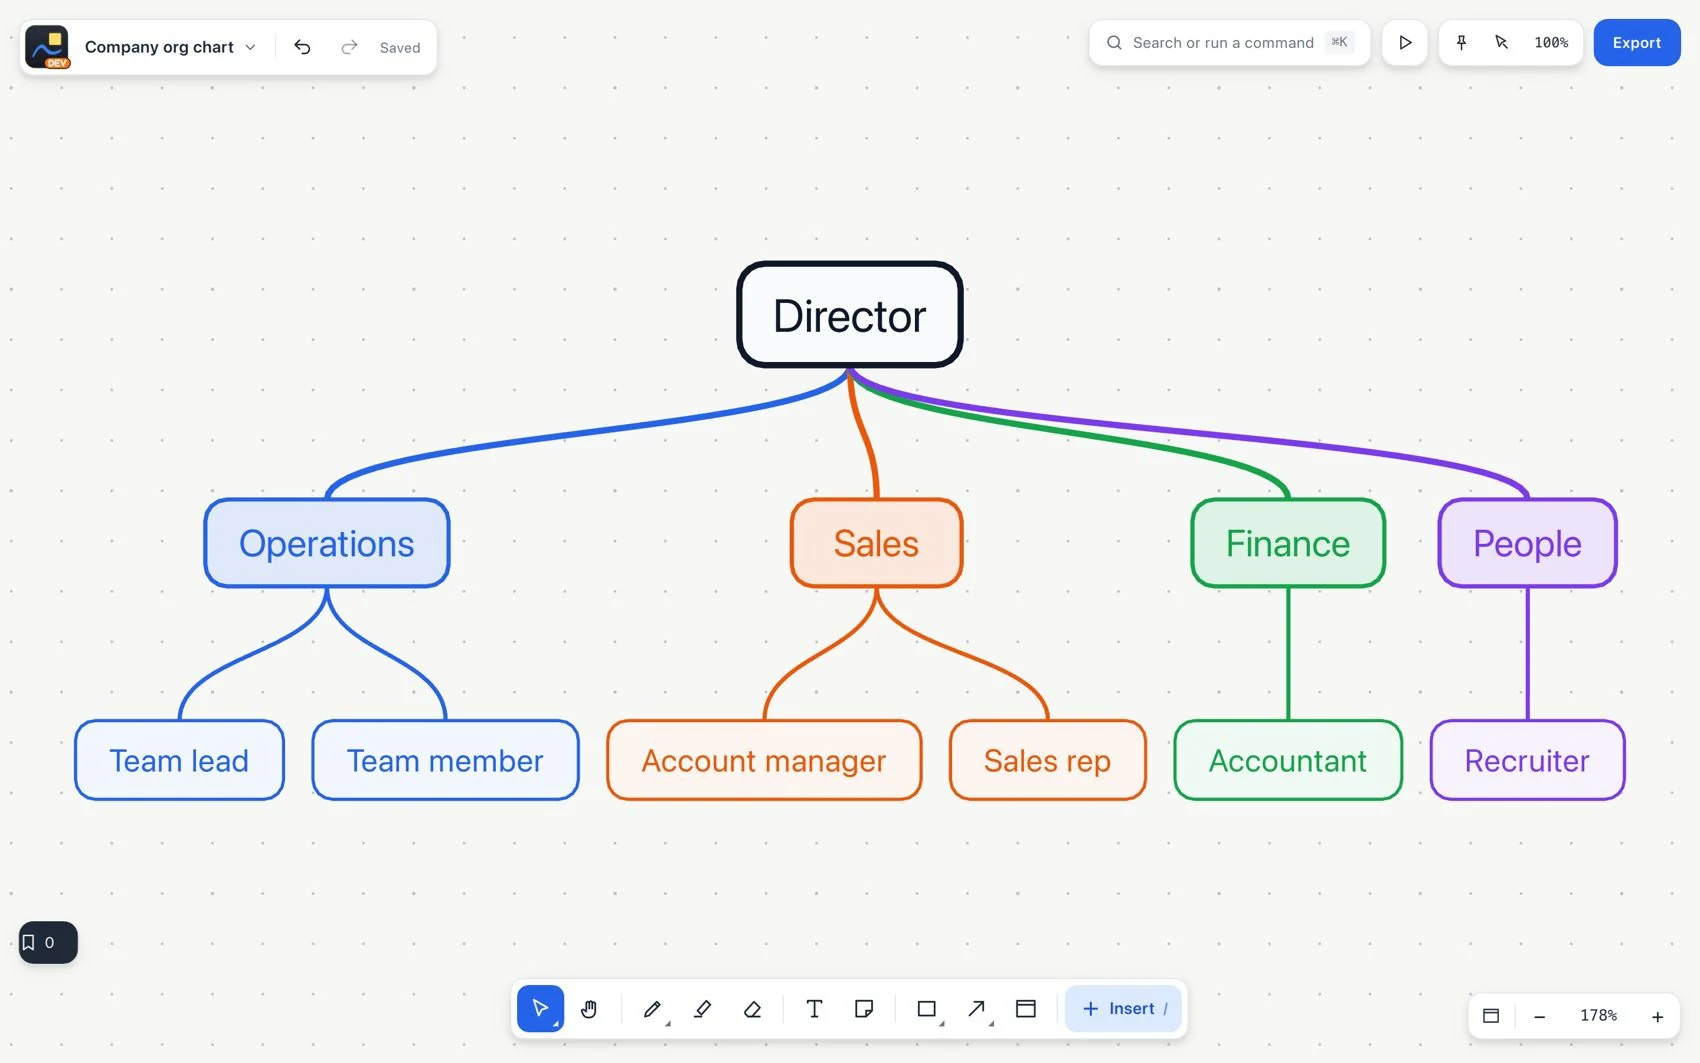Select the Text tool

coord(814,1008)
